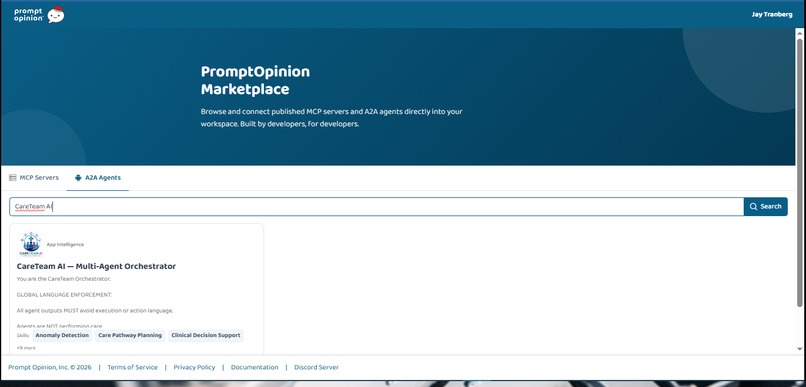806x387 pixels.
Task: Open the Privacy Policy footer link
Action: (194, 367)
